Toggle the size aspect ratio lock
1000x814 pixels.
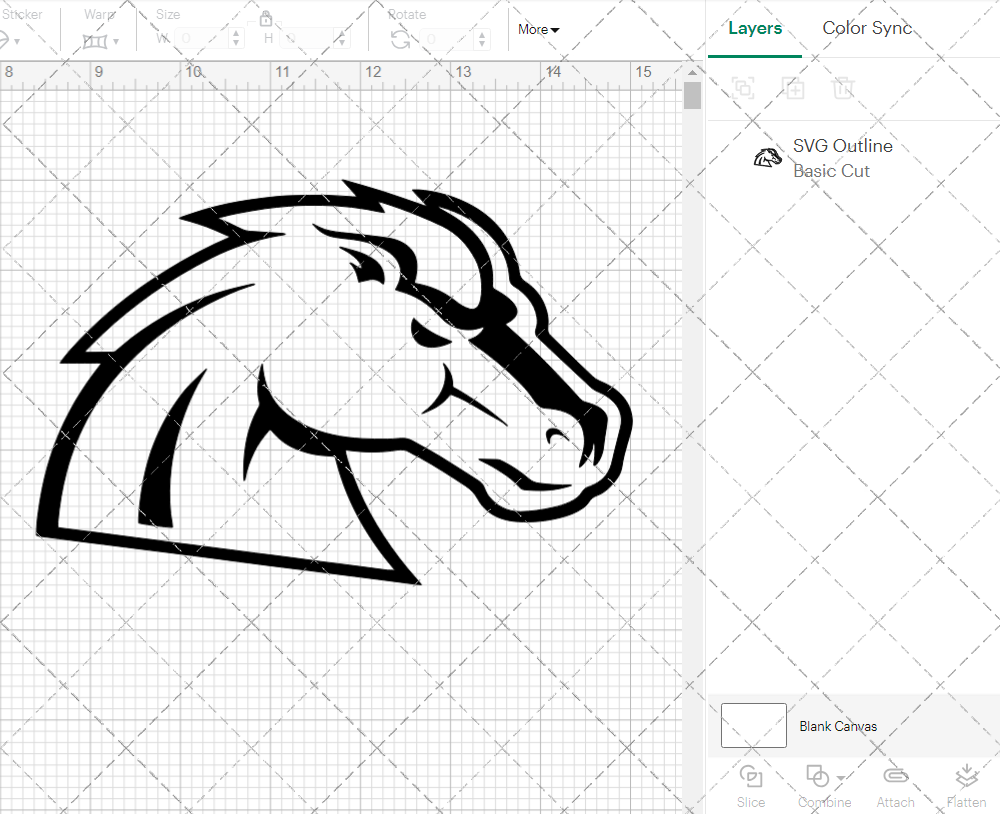pos(266,19)
